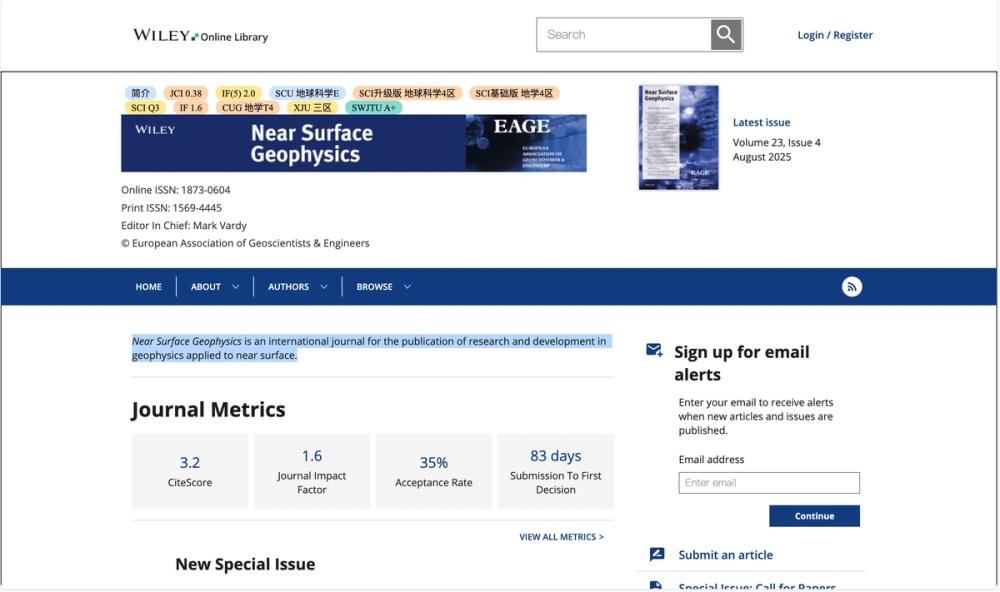Open the Submit an article link

coord(726,555)
